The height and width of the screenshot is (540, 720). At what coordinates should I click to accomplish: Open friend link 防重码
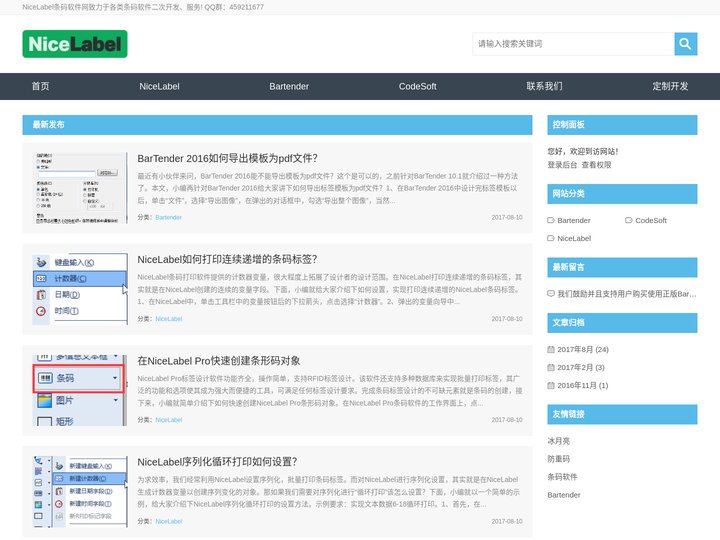click(558, 459)
